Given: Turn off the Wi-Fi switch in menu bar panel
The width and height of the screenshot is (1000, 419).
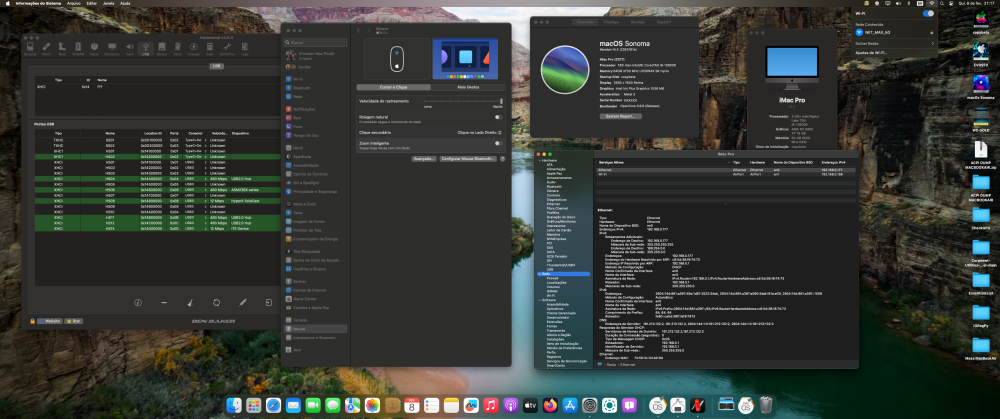Looking at the screenshot, I should [928, 13].
